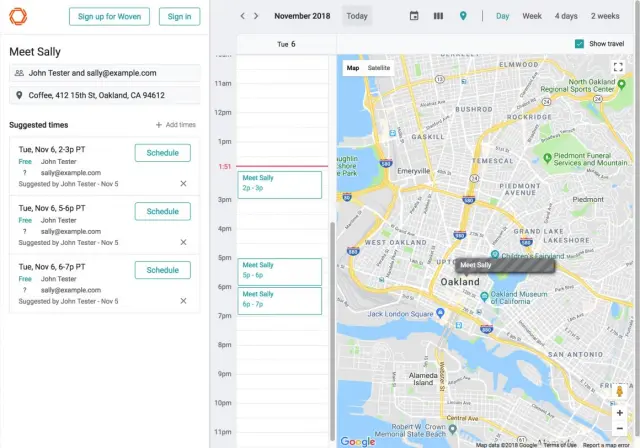The image size is (640, 448).
Task: Switch map to Satellite view
Action: point(379,68)
